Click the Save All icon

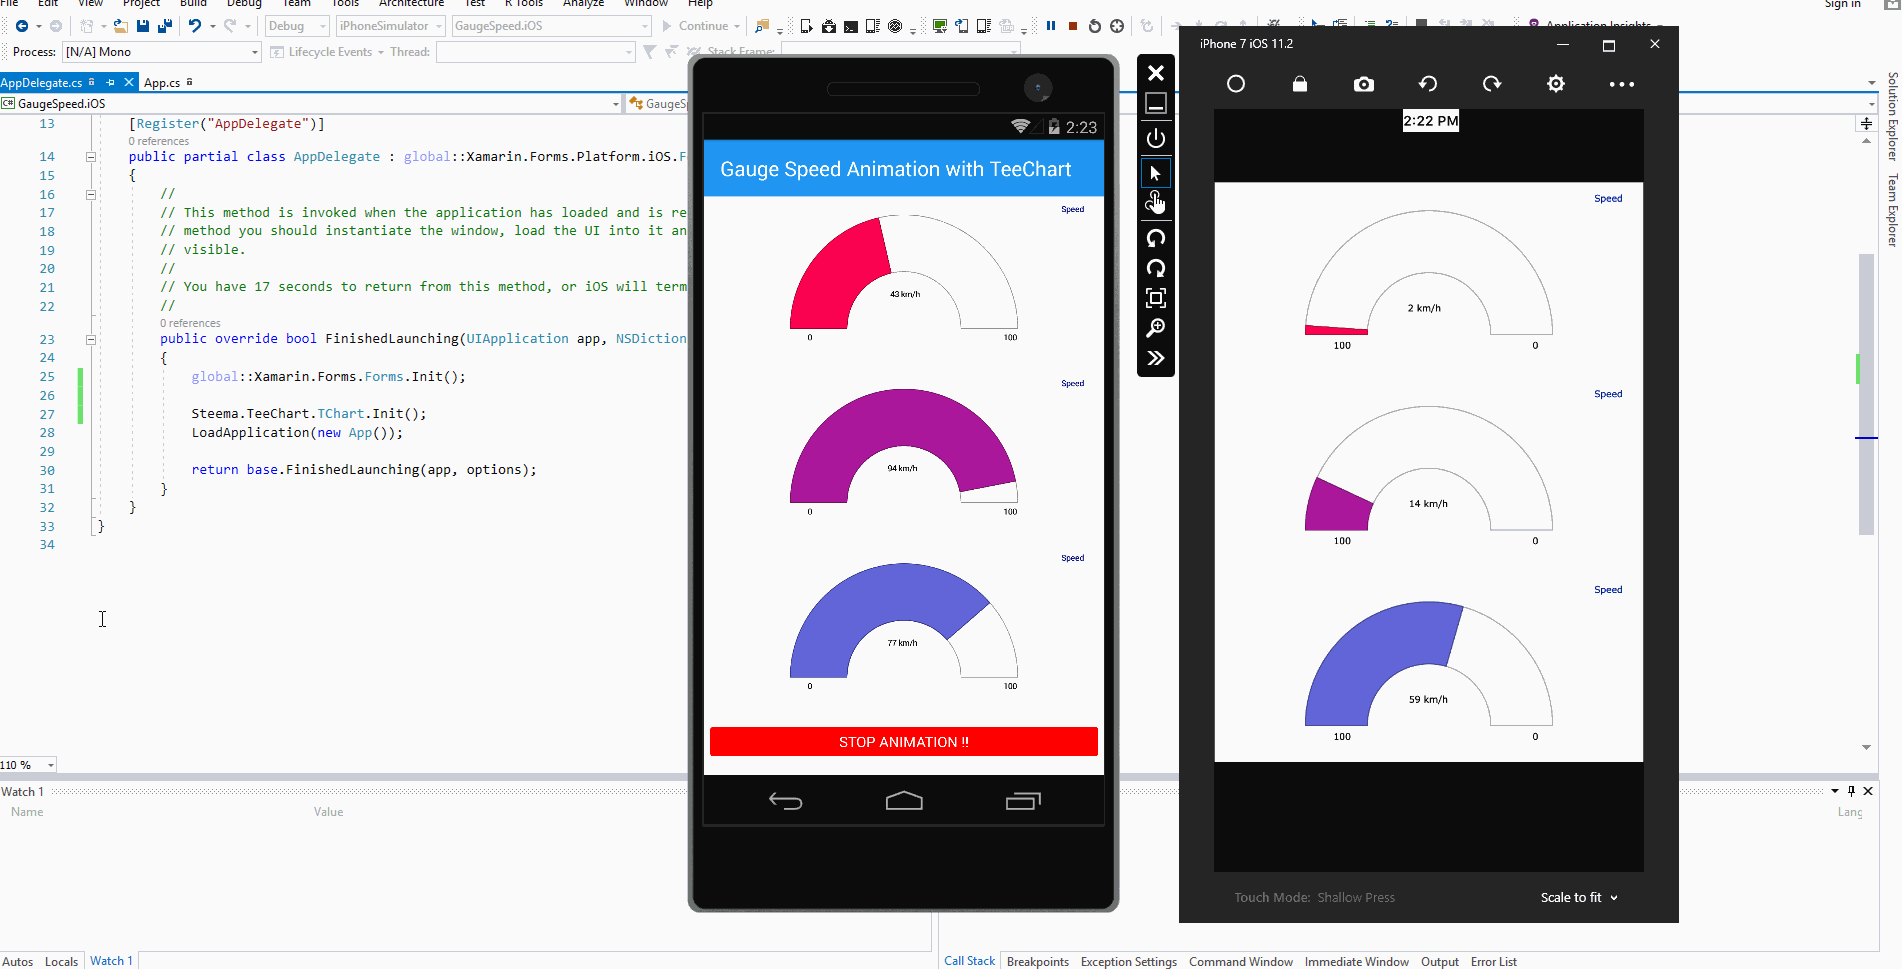[x=165, y=26]
